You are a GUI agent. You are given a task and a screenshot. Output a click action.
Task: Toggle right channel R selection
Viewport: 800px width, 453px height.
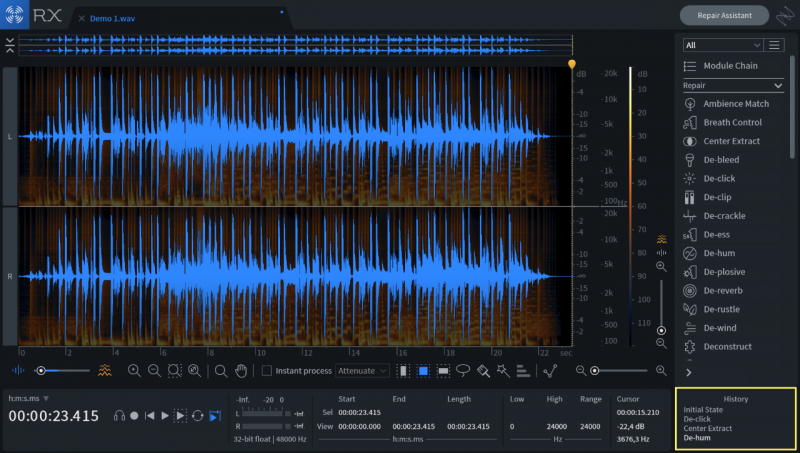click(10, 276)
